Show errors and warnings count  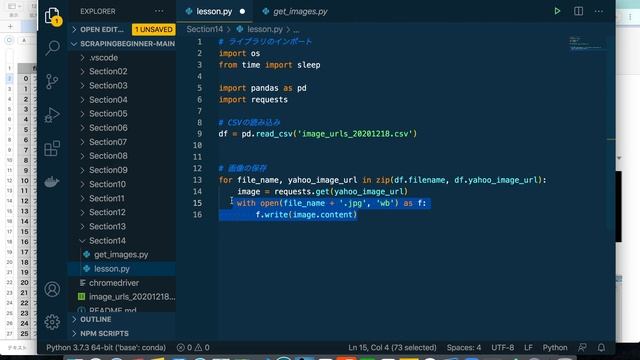(193, 347)
